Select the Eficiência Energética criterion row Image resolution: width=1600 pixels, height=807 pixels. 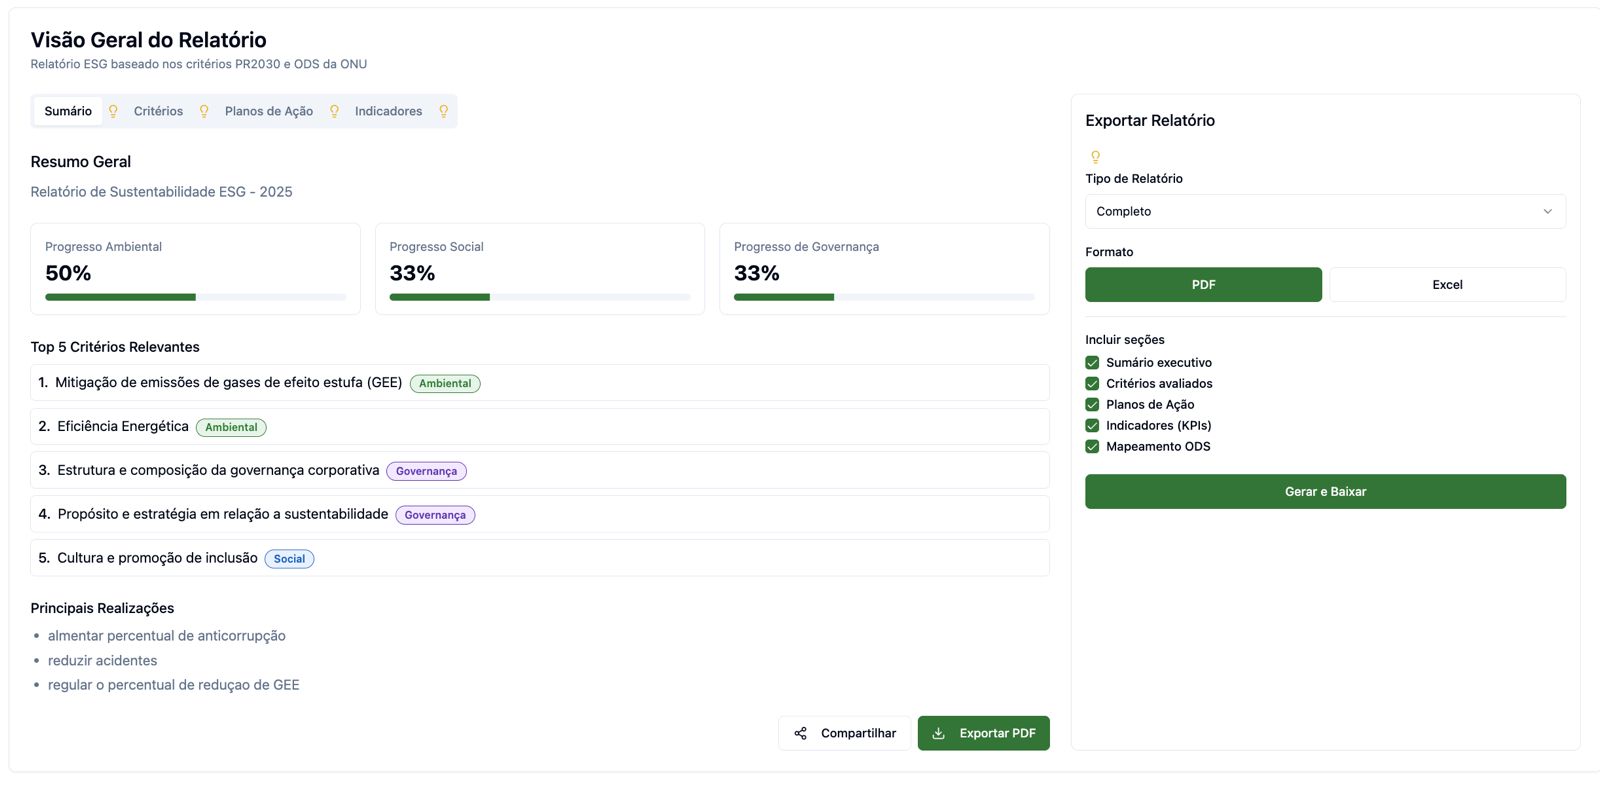point(539,427)
